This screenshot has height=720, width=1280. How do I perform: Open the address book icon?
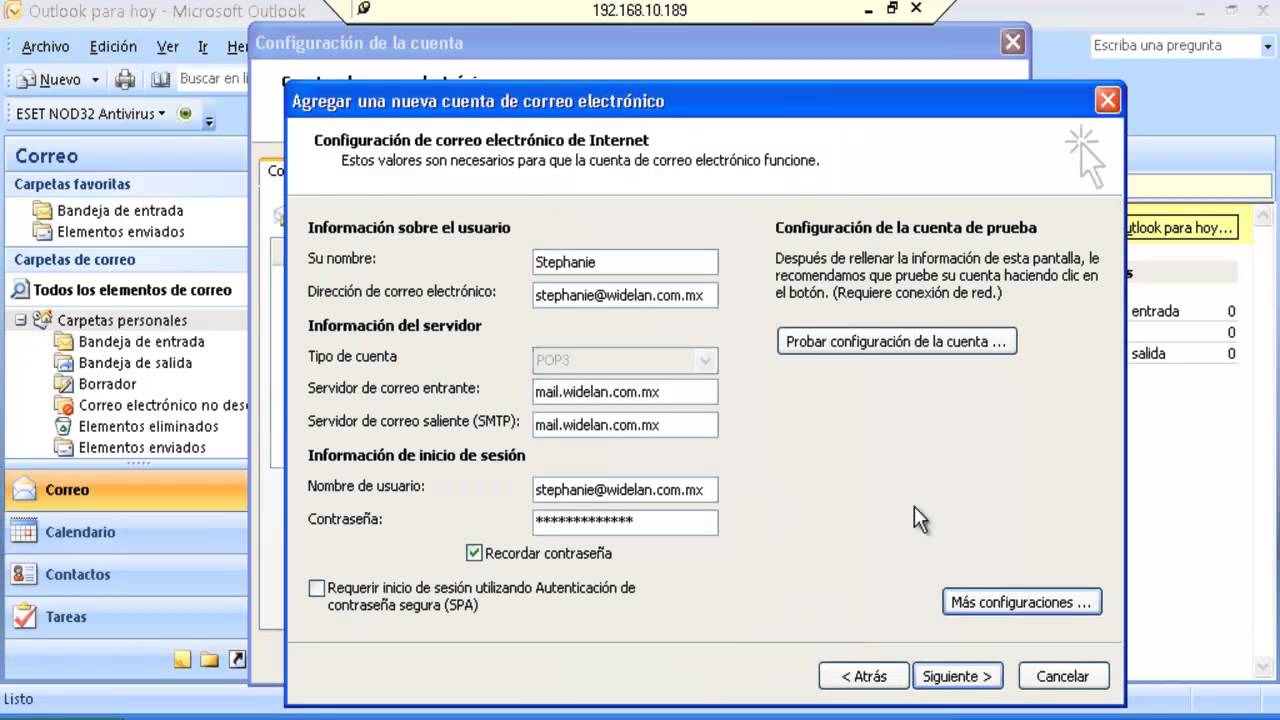click(x=161, y=79)
